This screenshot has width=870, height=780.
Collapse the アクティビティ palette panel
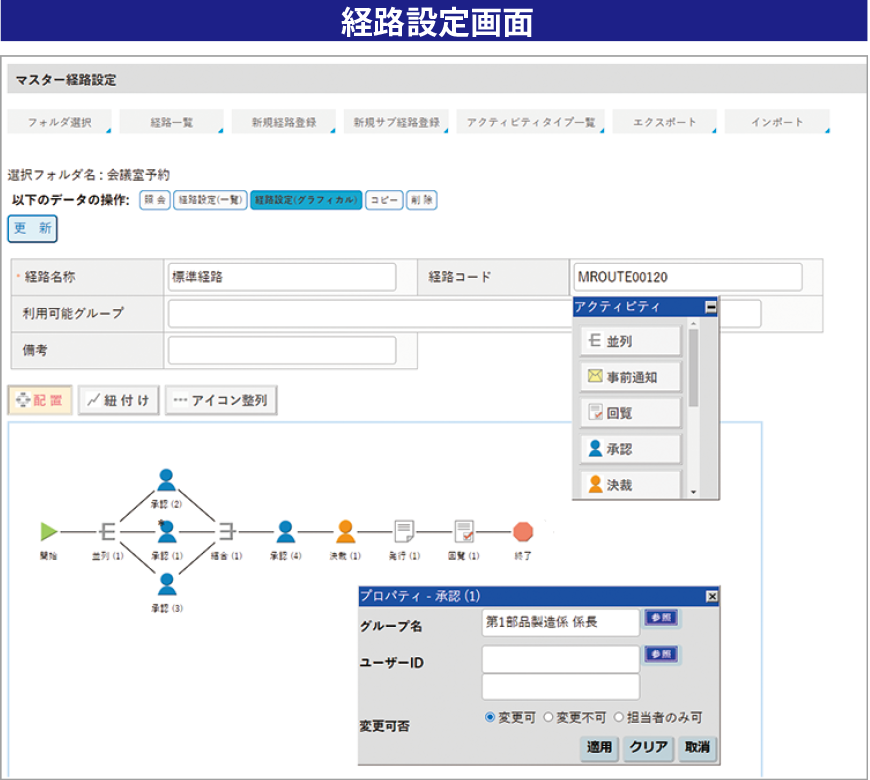click(710, 307)
